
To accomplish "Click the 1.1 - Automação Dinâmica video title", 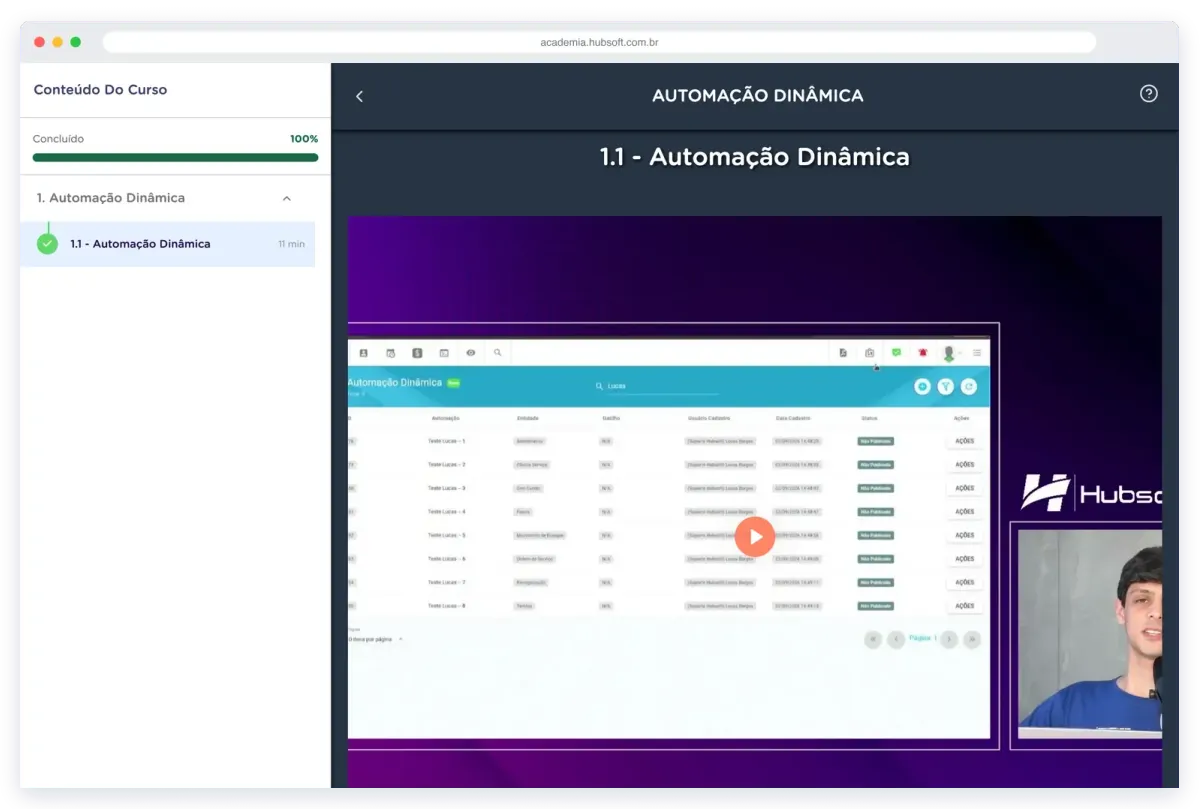I will pos(755,157).
